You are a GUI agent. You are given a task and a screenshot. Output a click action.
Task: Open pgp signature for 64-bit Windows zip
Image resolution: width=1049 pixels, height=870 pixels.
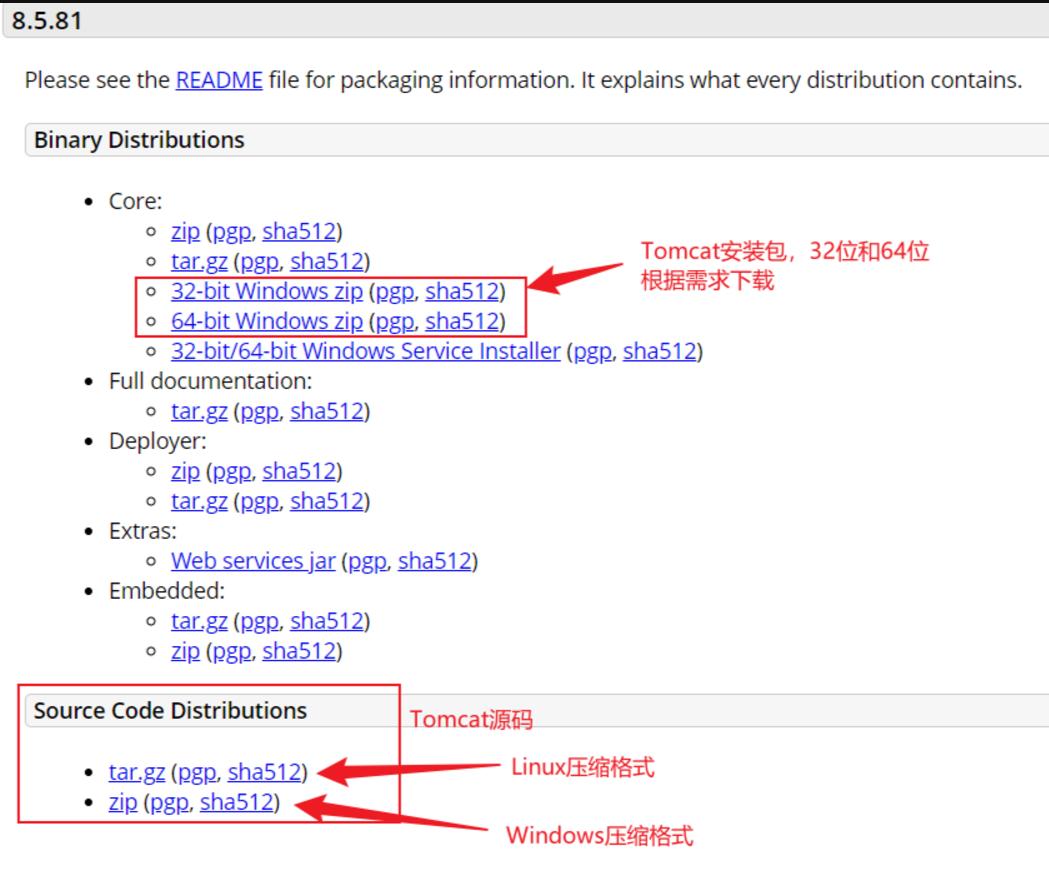click(395, 322)
